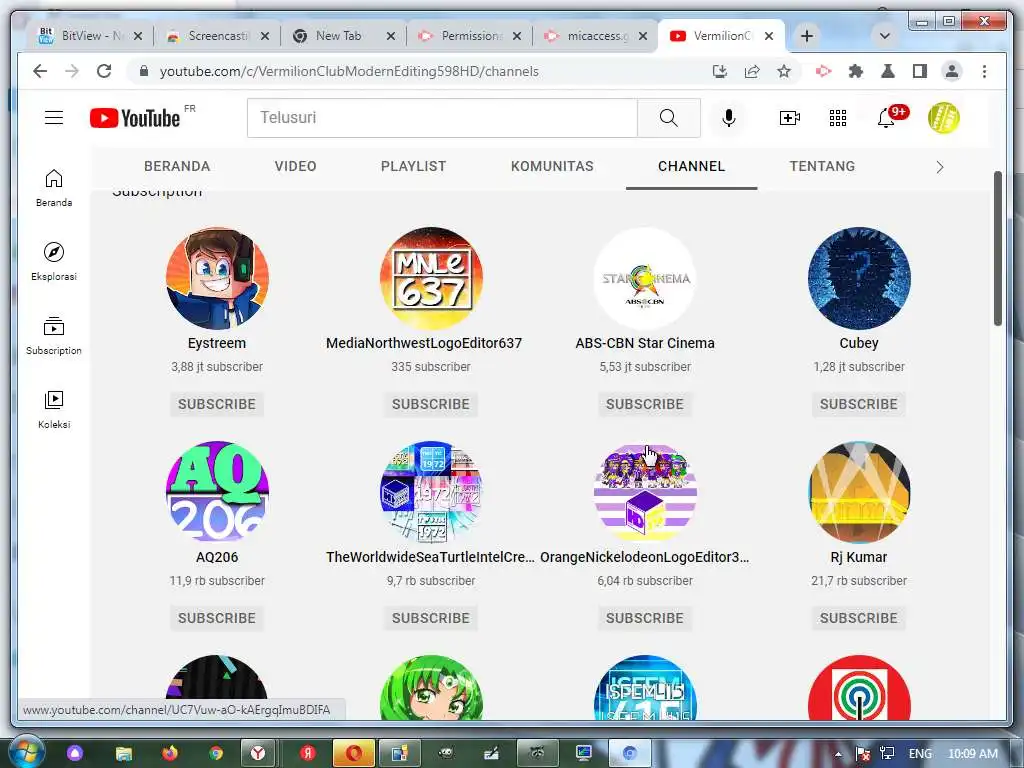Open Star Cinema channel avatar

645,278
